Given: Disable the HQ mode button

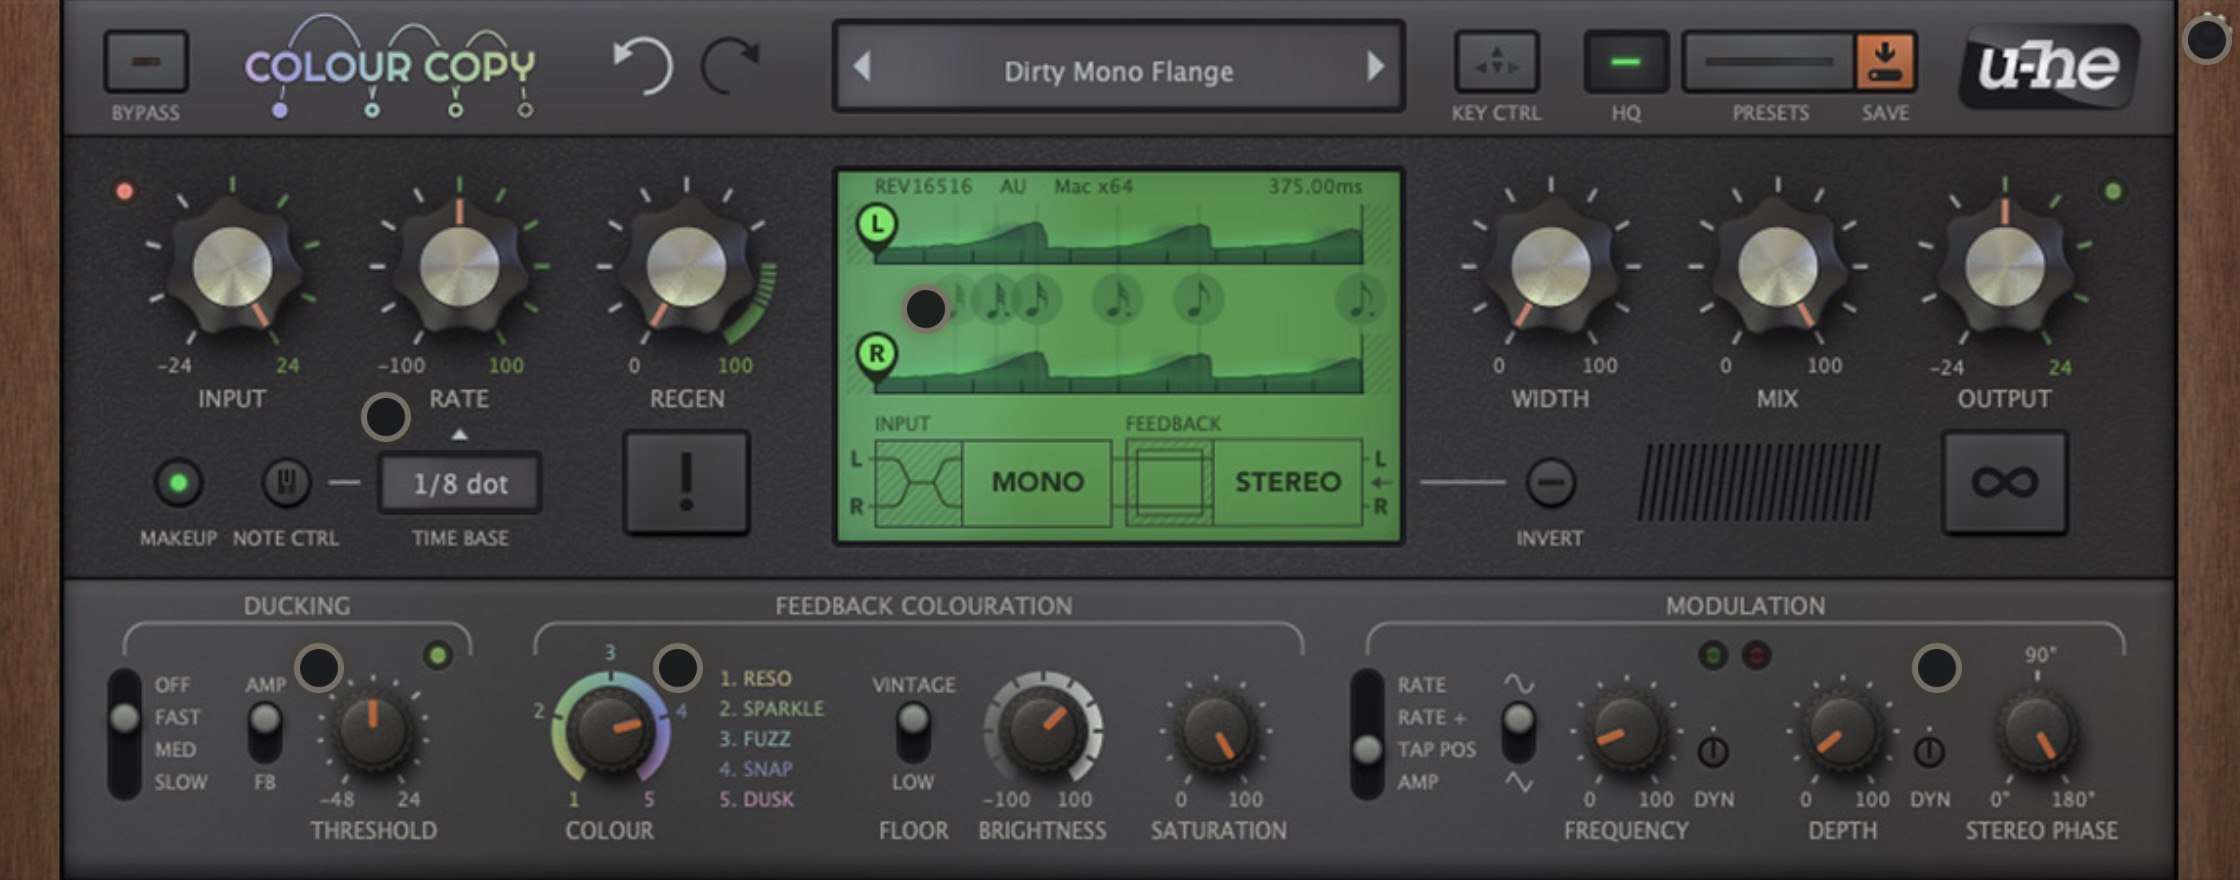Looking at the screenshot, I should [x=1625, y=63].
